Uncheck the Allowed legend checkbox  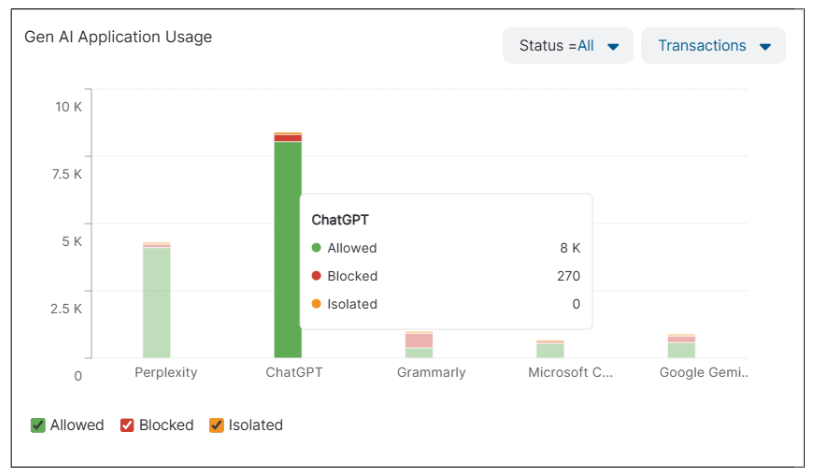pos(39,425)
